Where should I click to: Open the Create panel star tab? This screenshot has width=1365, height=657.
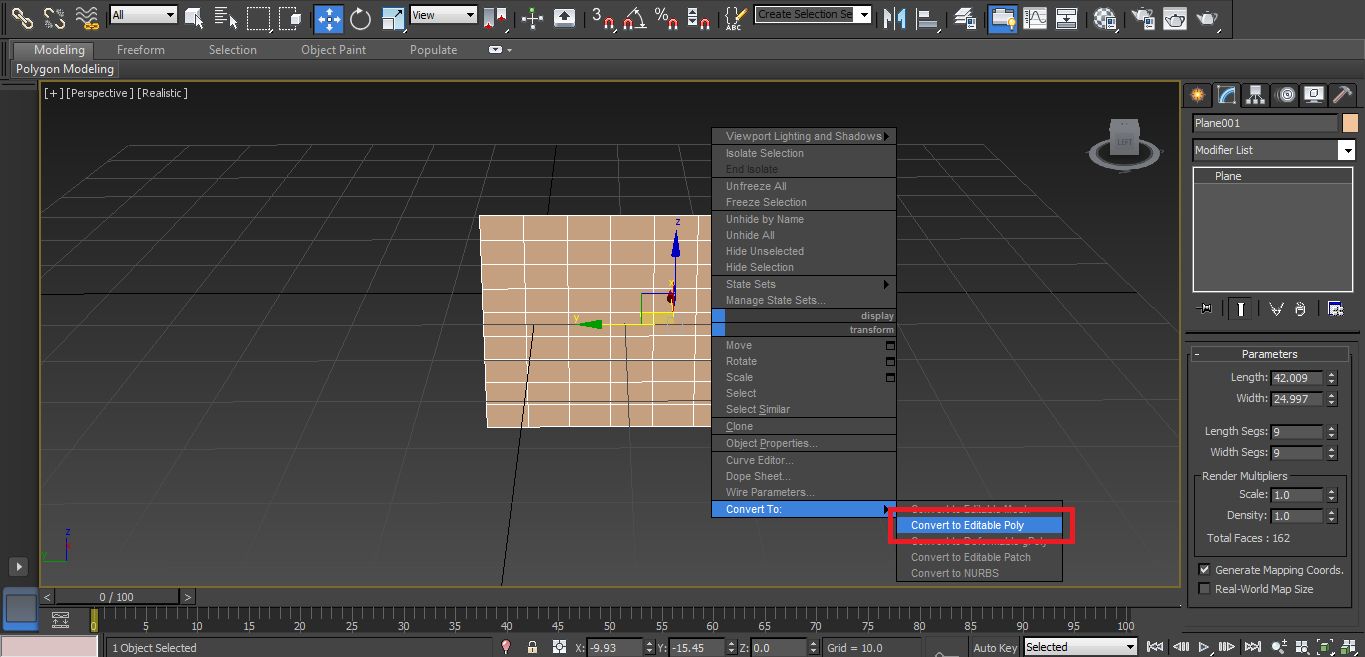point(1197,95)
